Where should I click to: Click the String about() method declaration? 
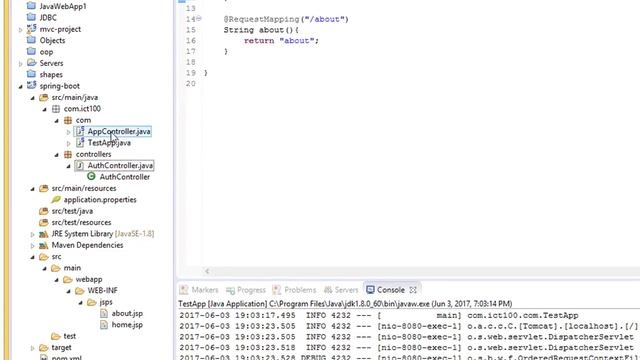[x=261, y=30]
